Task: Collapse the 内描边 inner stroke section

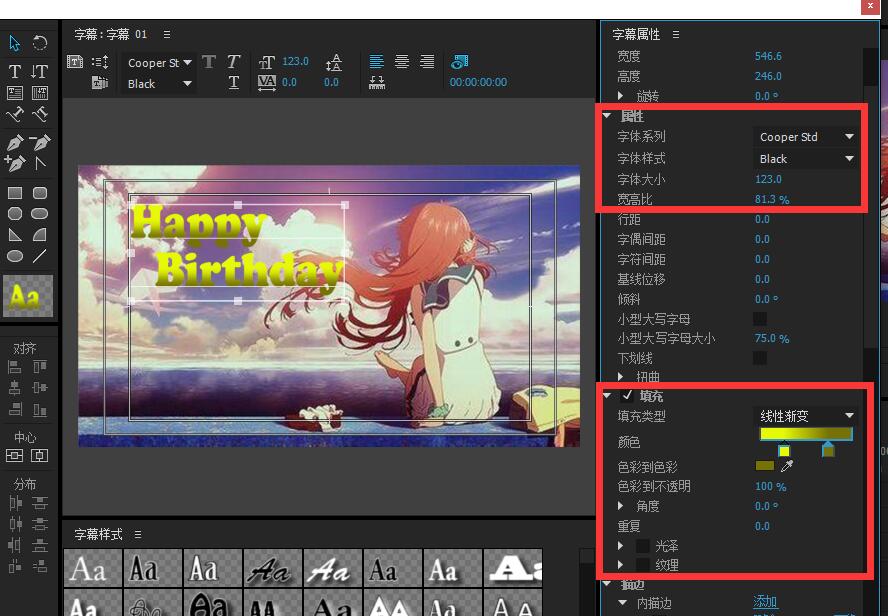Action: 623,603
